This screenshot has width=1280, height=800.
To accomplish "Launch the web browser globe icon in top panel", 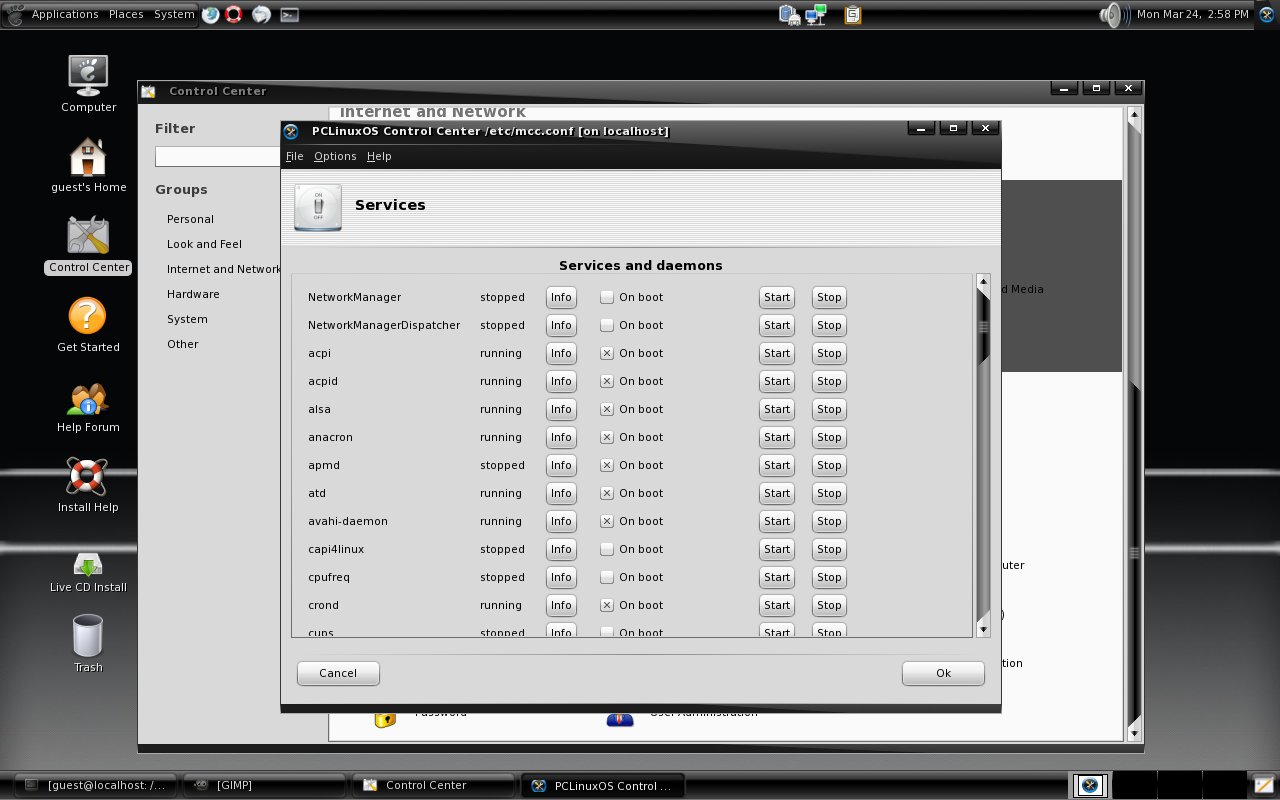I will pyautogui.click(x=211, y=15).
